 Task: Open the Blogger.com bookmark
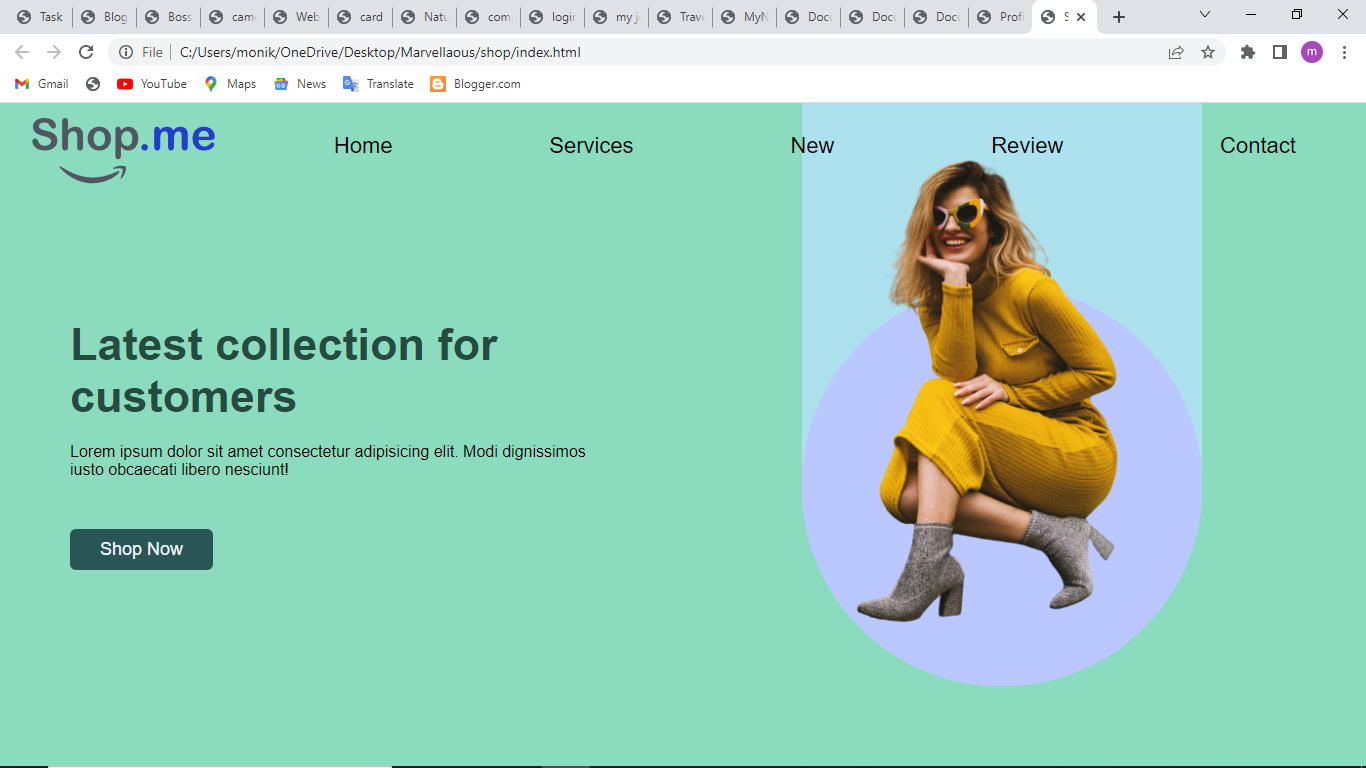[x=476, y=84]
